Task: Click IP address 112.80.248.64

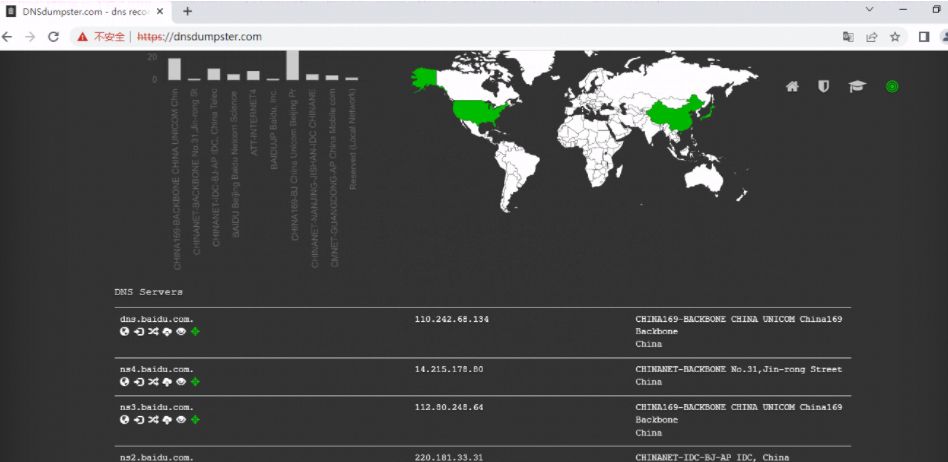Action: click(449, 407)
